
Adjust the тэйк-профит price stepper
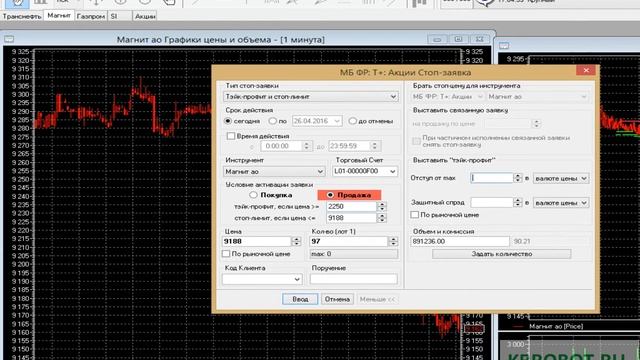pos(381,207)
